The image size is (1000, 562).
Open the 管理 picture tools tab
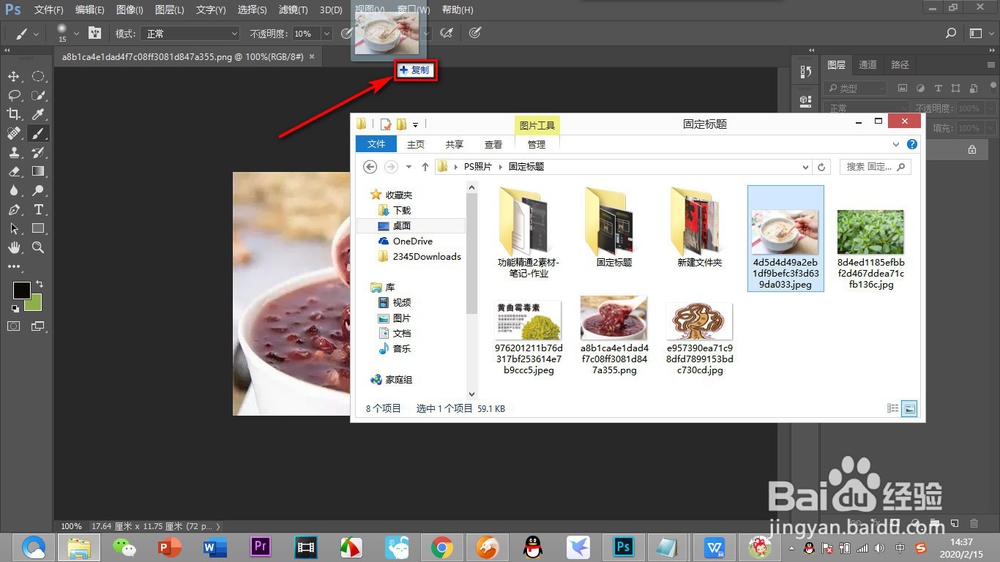pos(536,145)
